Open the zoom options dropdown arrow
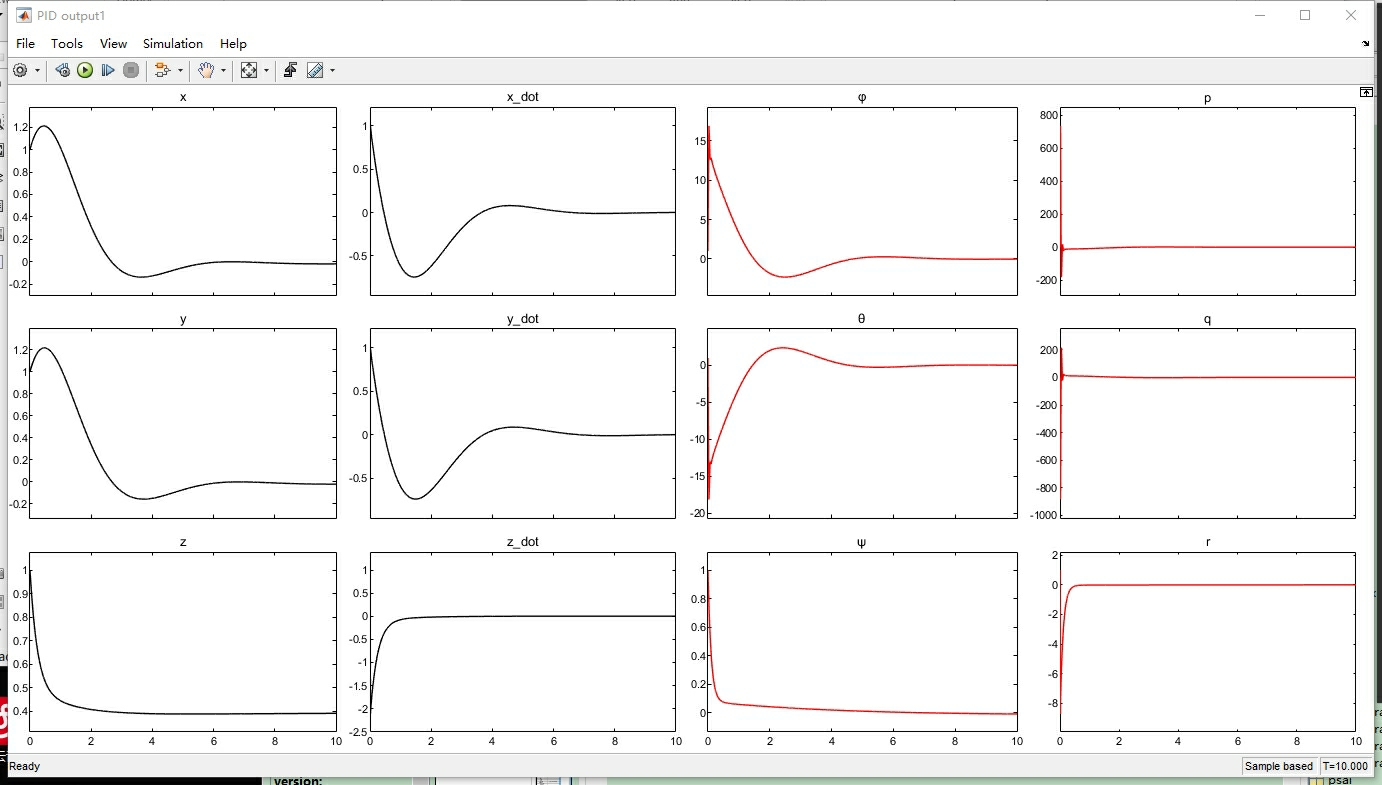 [266, 70]
